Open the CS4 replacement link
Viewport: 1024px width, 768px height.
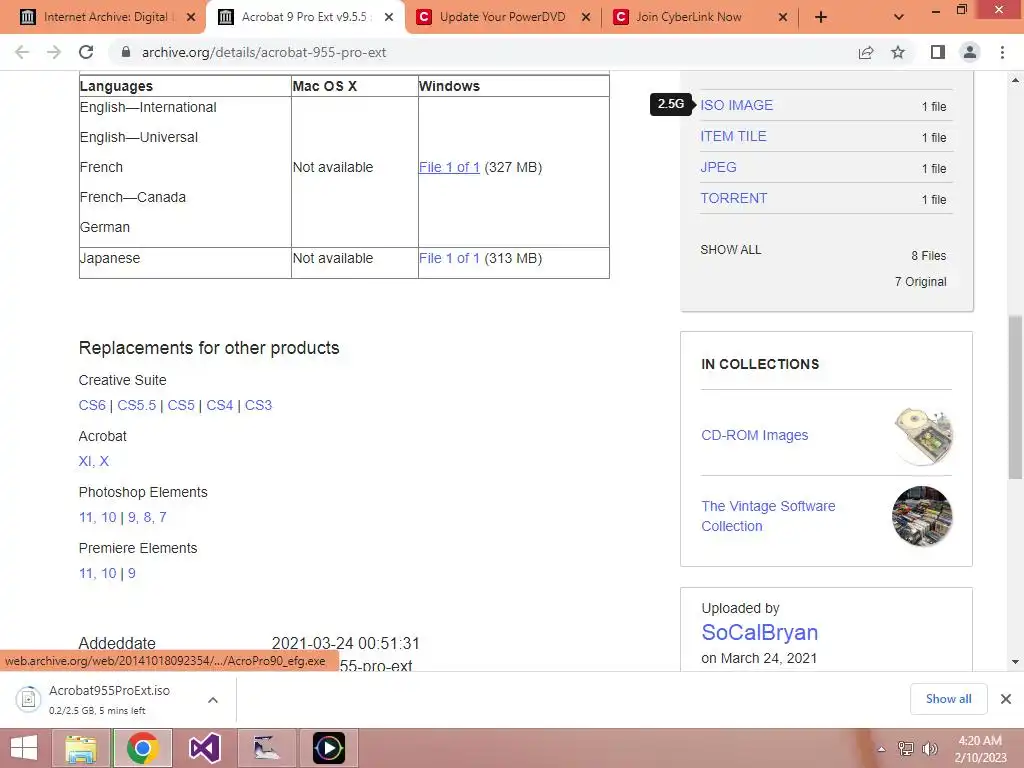coord(219,405)
